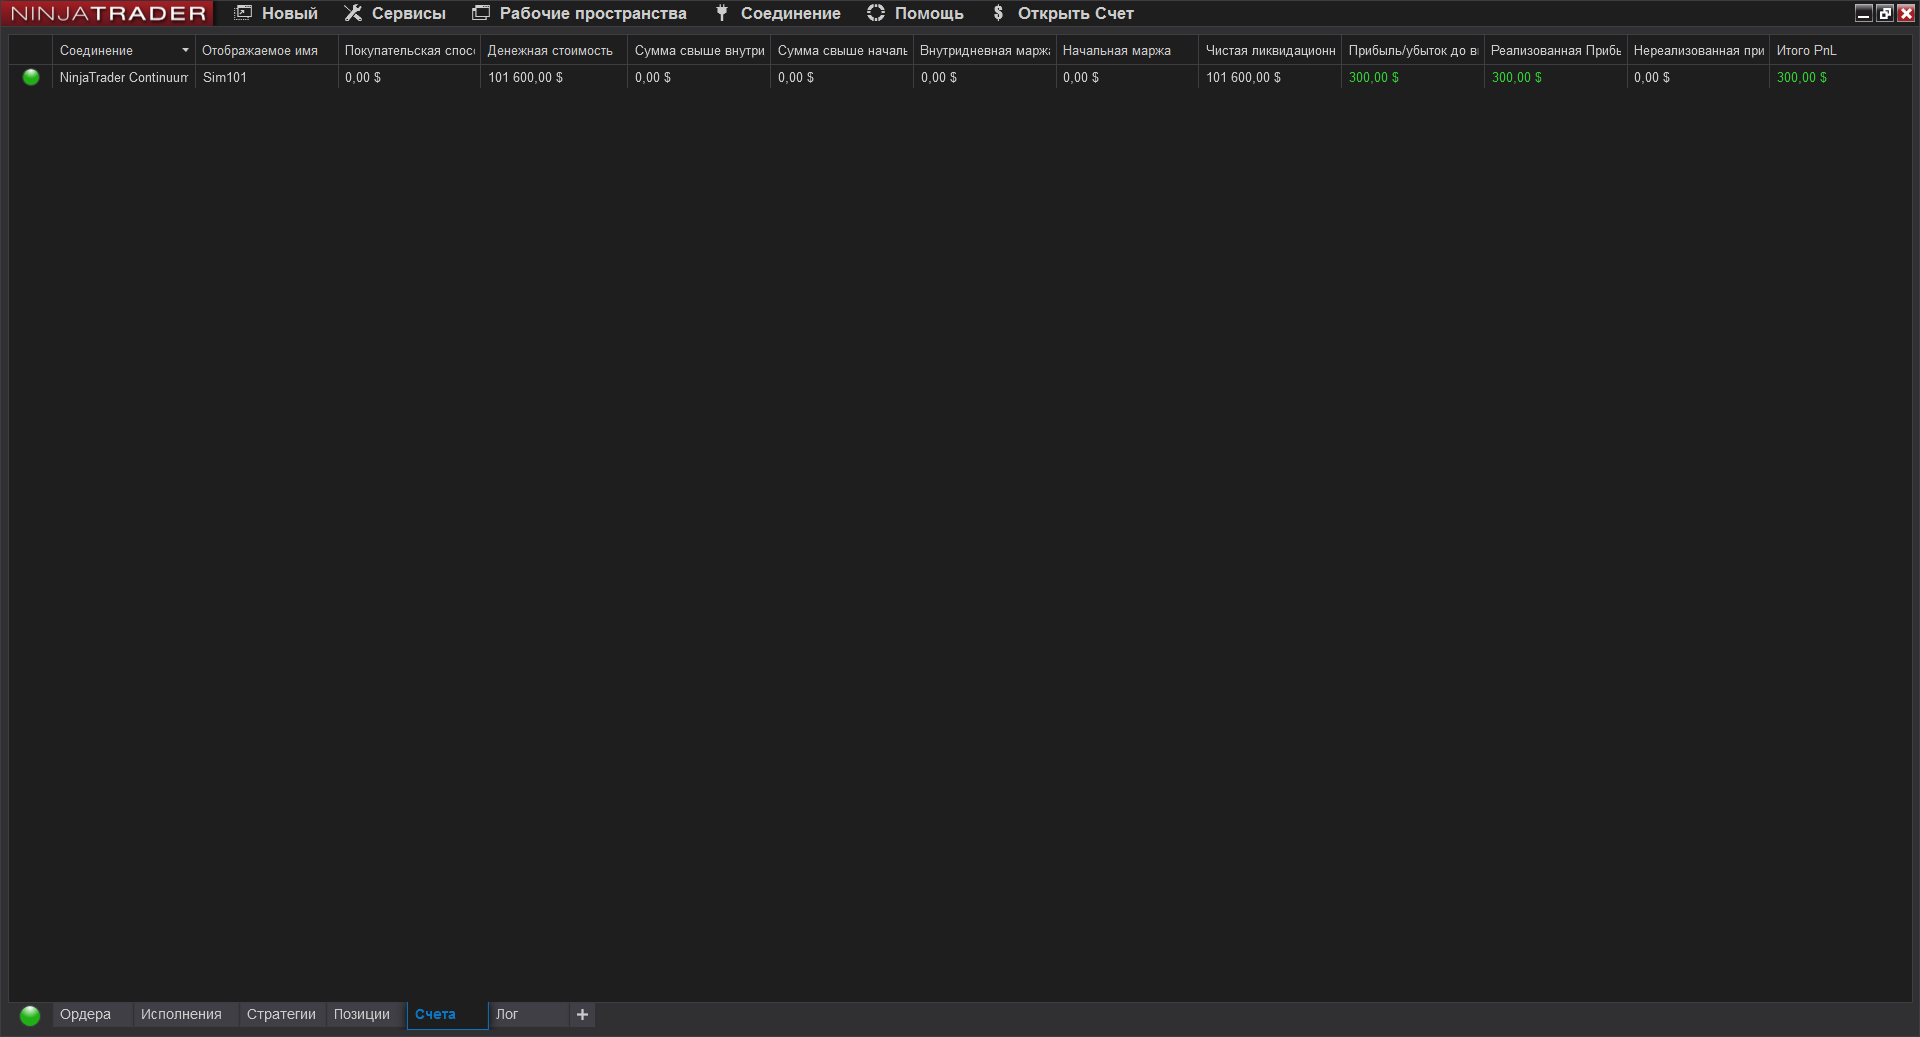Click the Внутридневная маржа column header

click(986, 50)
